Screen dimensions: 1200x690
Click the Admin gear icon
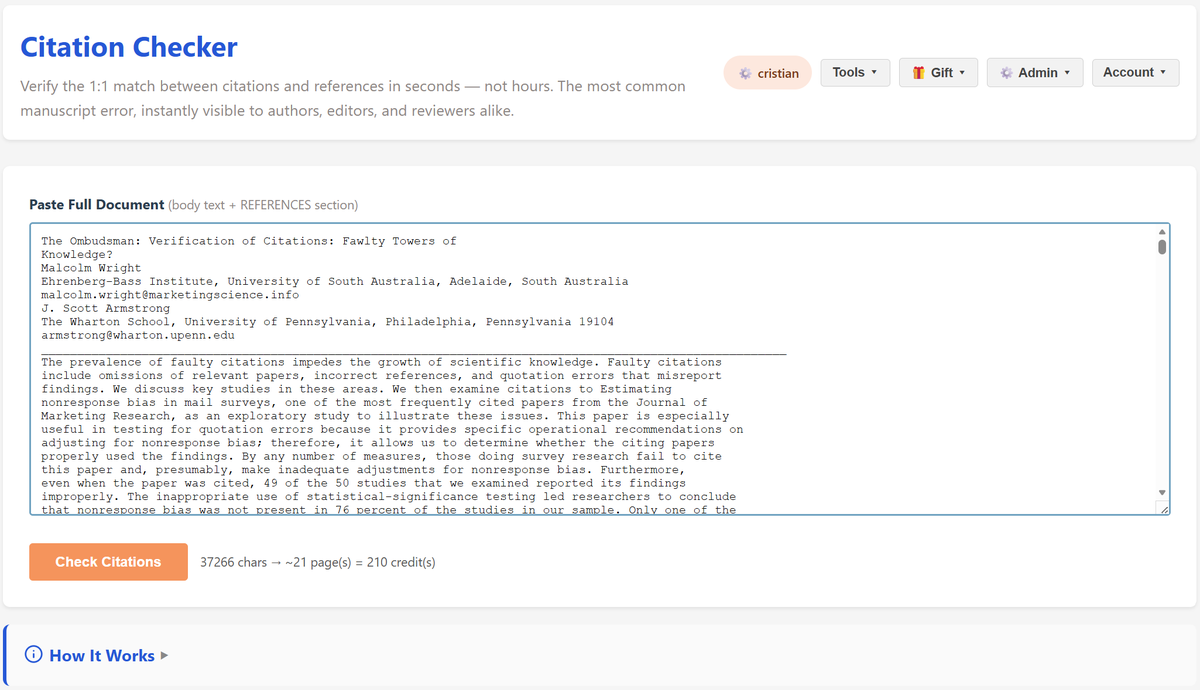point(1006,72)
